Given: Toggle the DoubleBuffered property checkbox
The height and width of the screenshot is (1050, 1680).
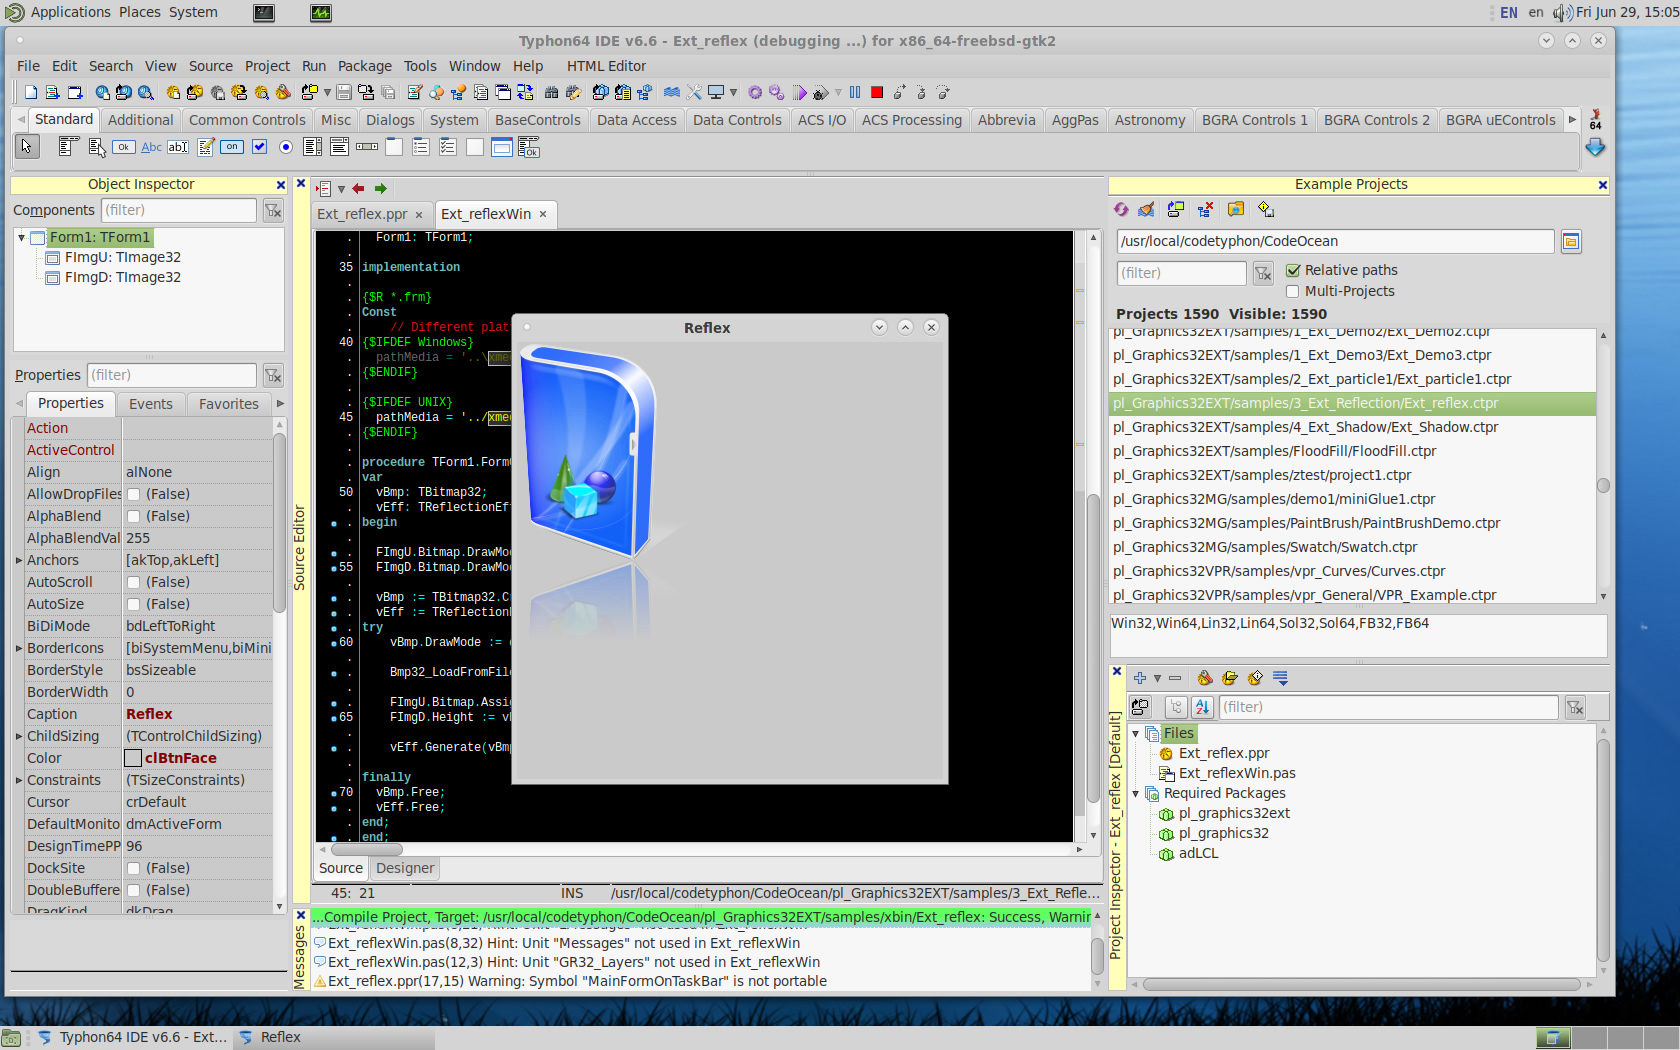Looking at the screenshot, I should tap(133, 890).
